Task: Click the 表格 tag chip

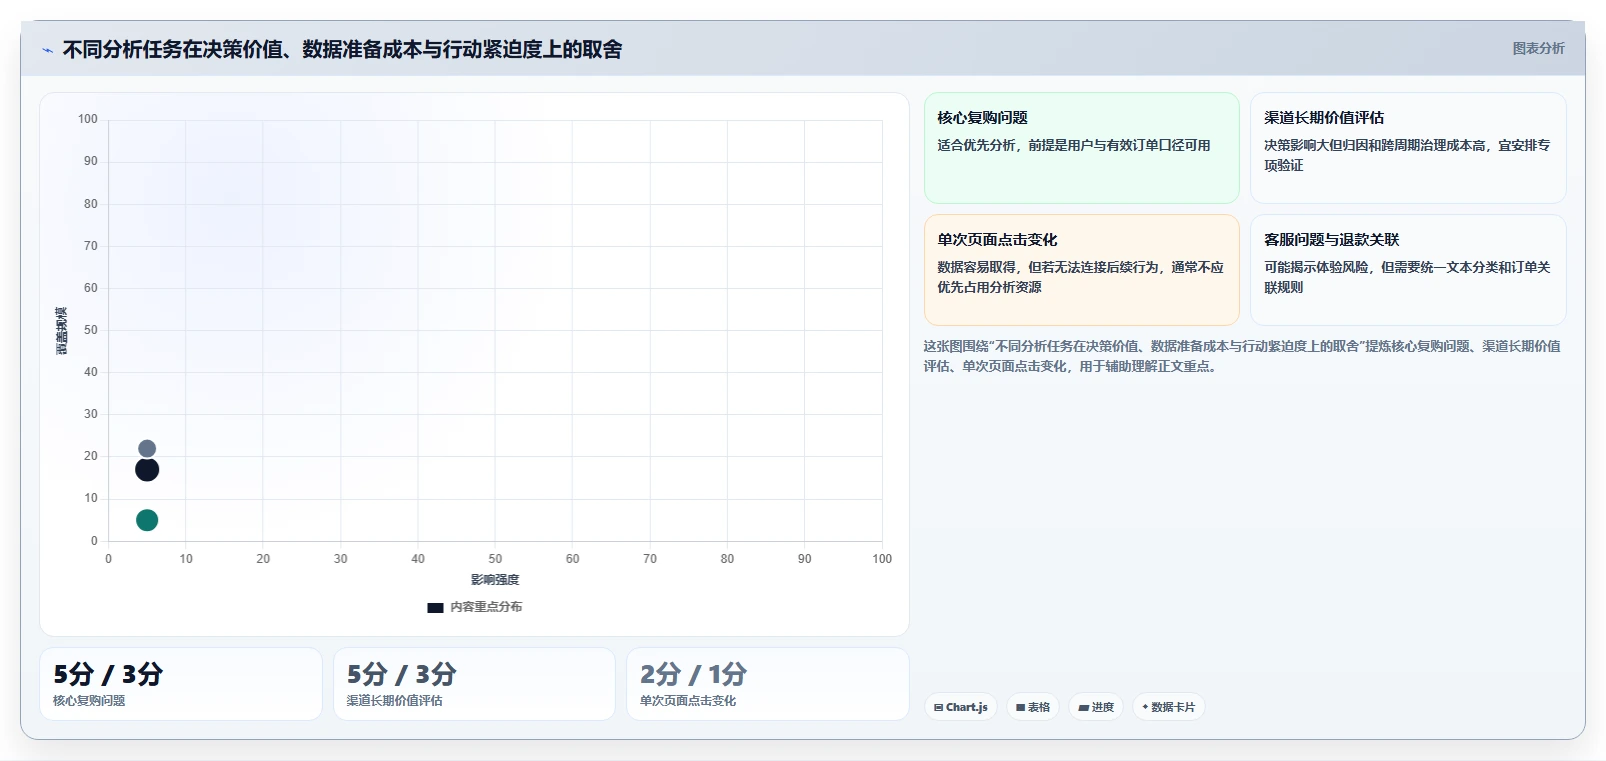Action: tap(1033, 707)
